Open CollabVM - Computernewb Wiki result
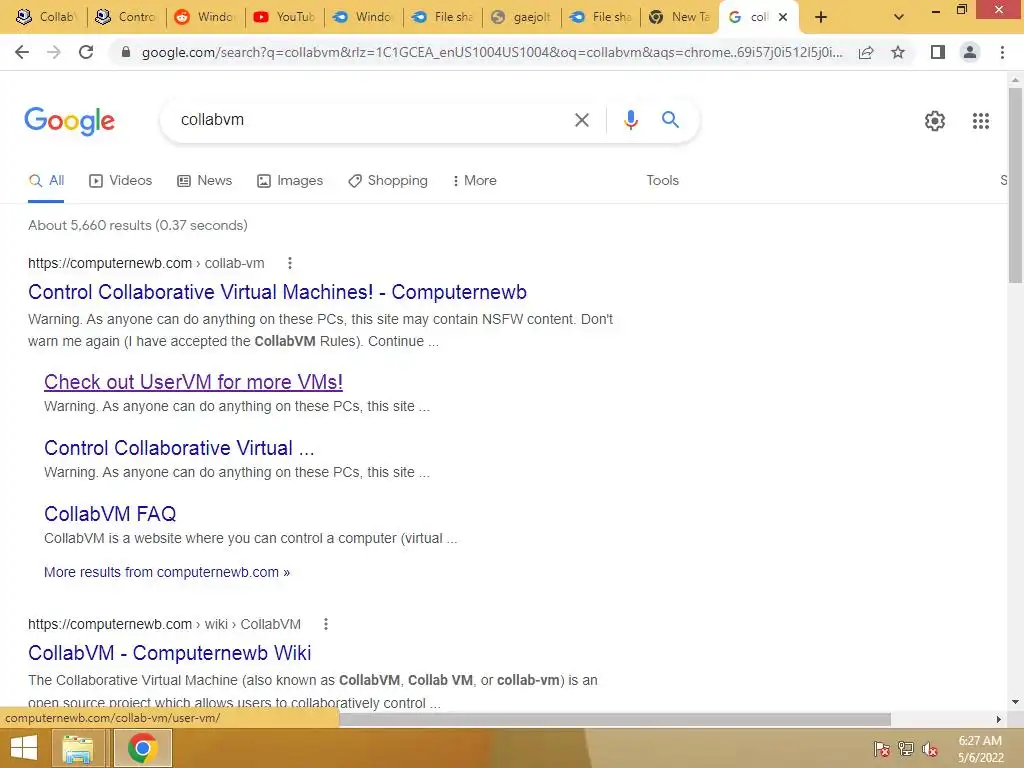The height and width of the screenshot is (768, 1024). tap(170, 653)
